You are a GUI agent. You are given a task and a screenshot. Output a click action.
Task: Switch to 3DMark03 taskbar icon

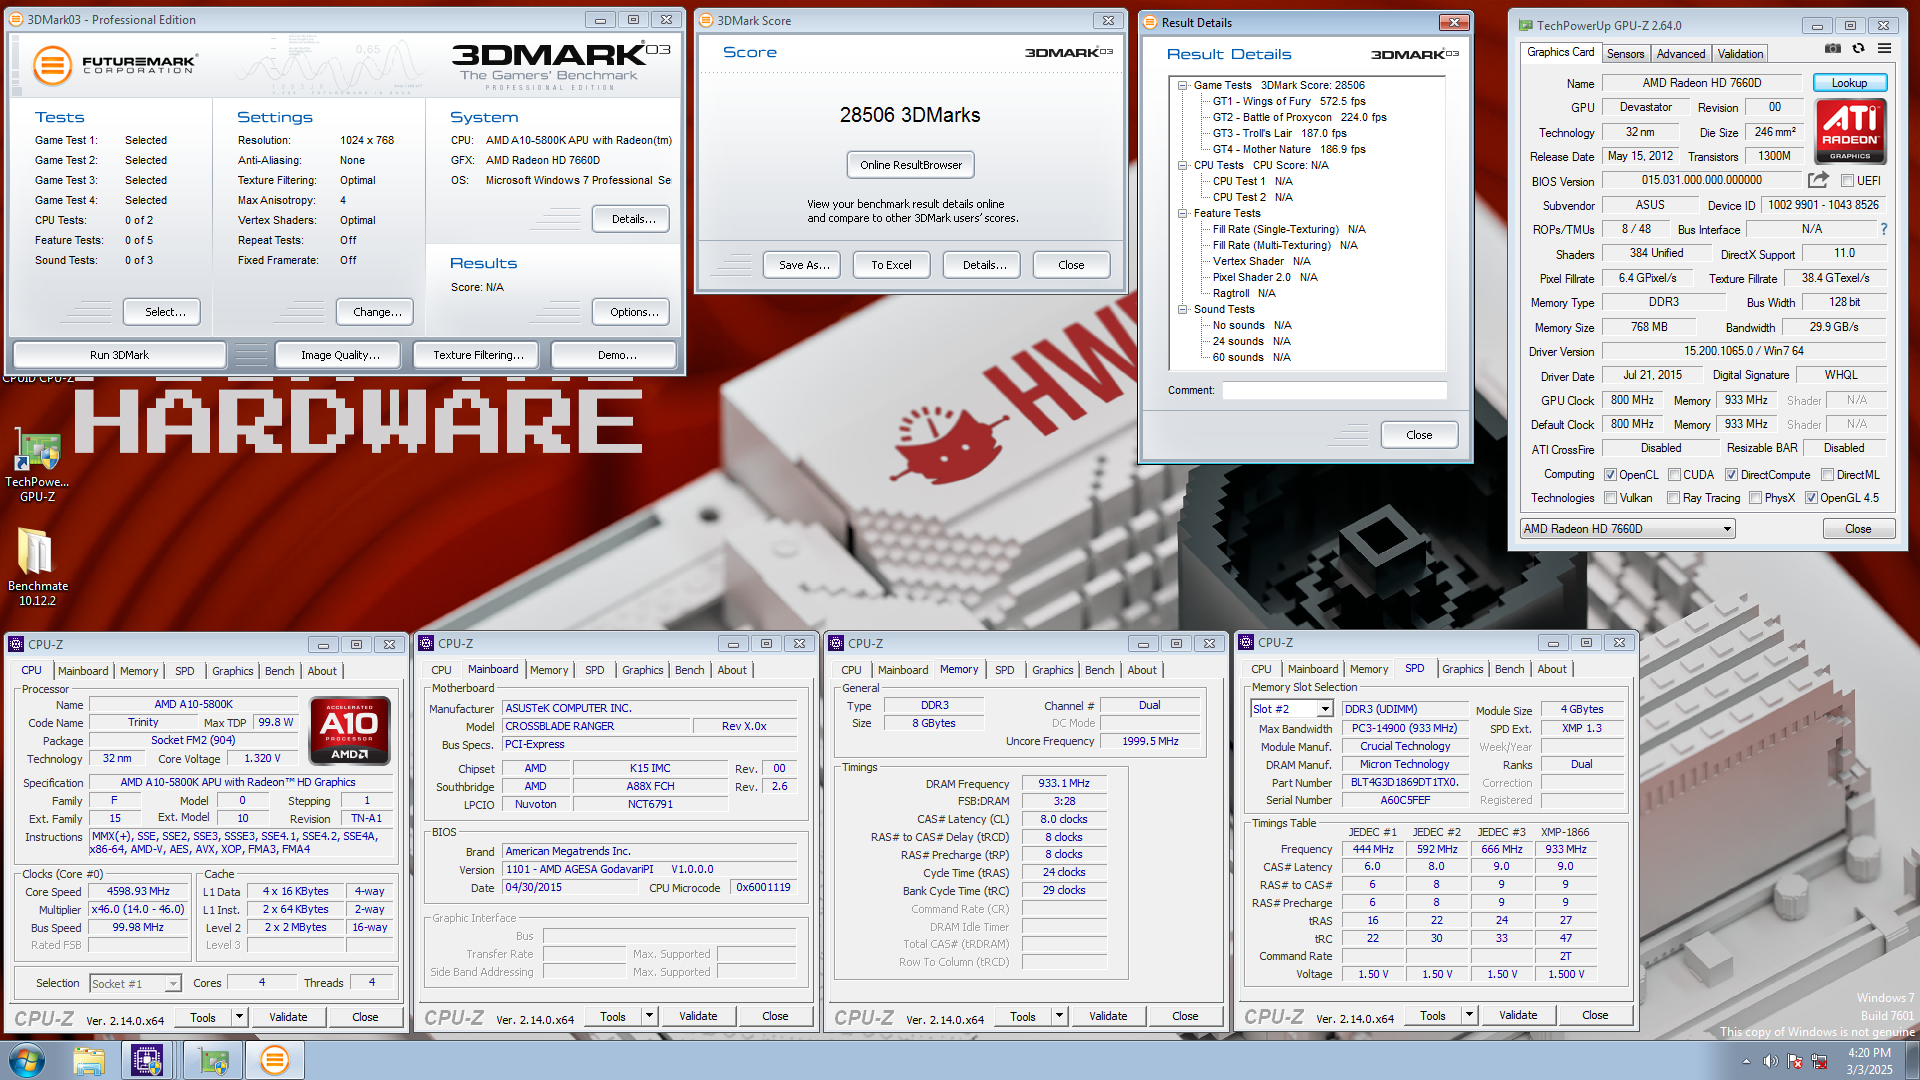pos(274,1060)
